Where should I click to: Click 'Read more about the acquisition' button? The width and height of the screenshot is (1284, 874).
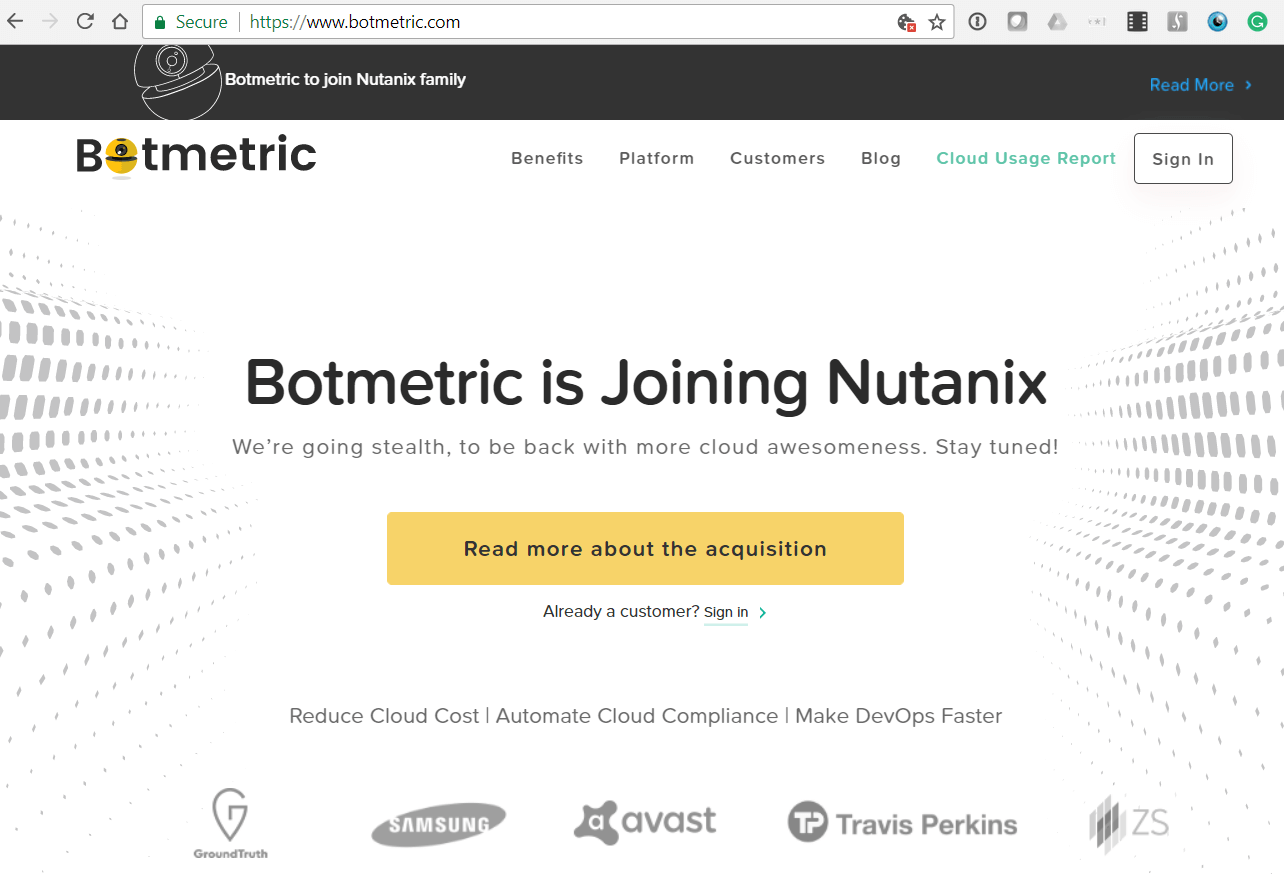(645, 548)
